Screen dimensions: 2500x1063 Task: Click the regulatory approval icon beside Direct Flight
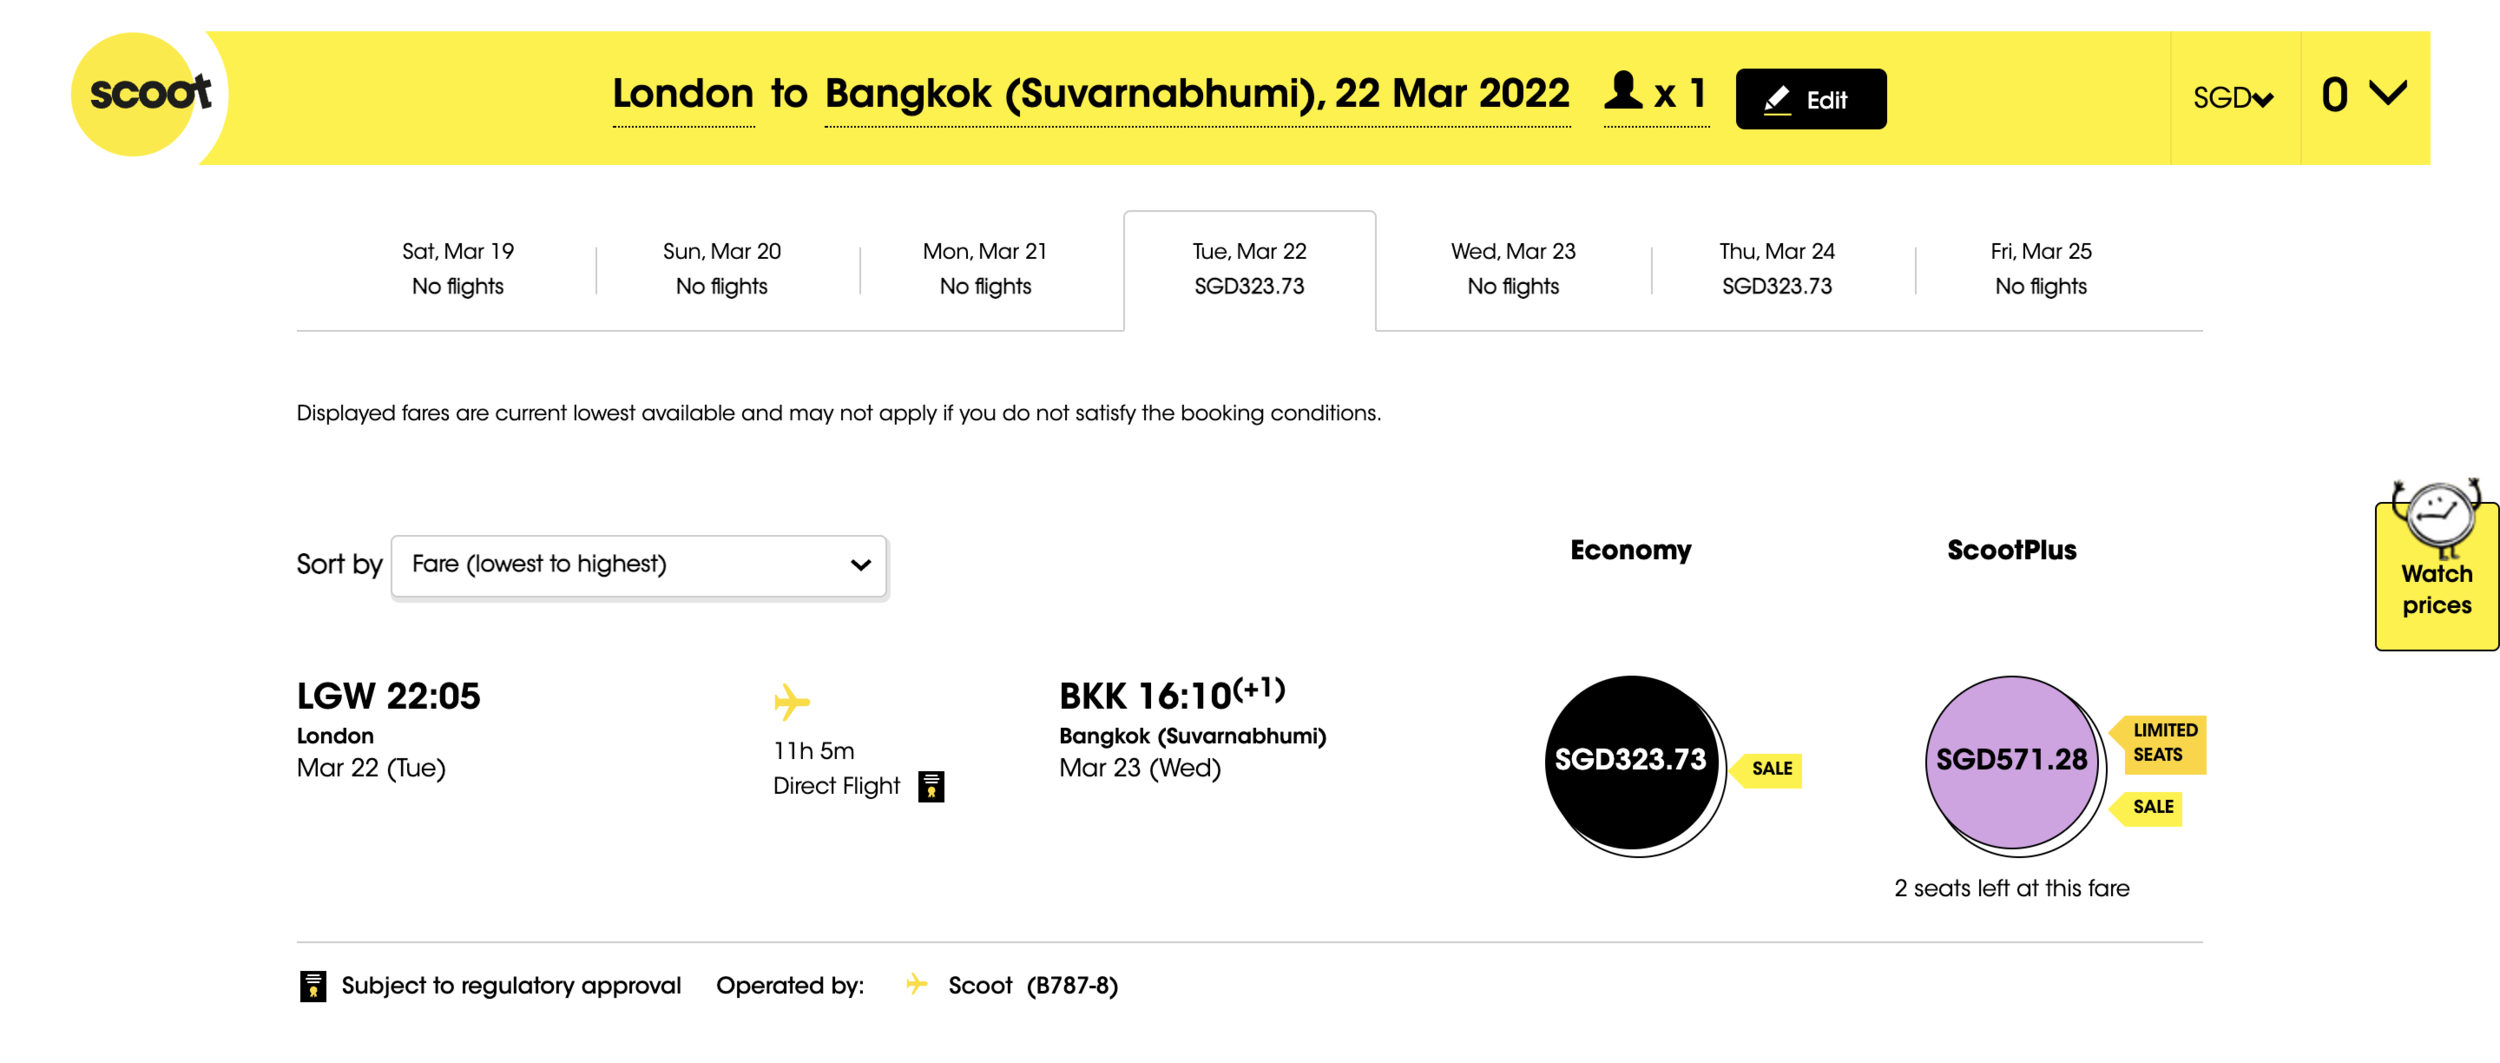[931, 787]
